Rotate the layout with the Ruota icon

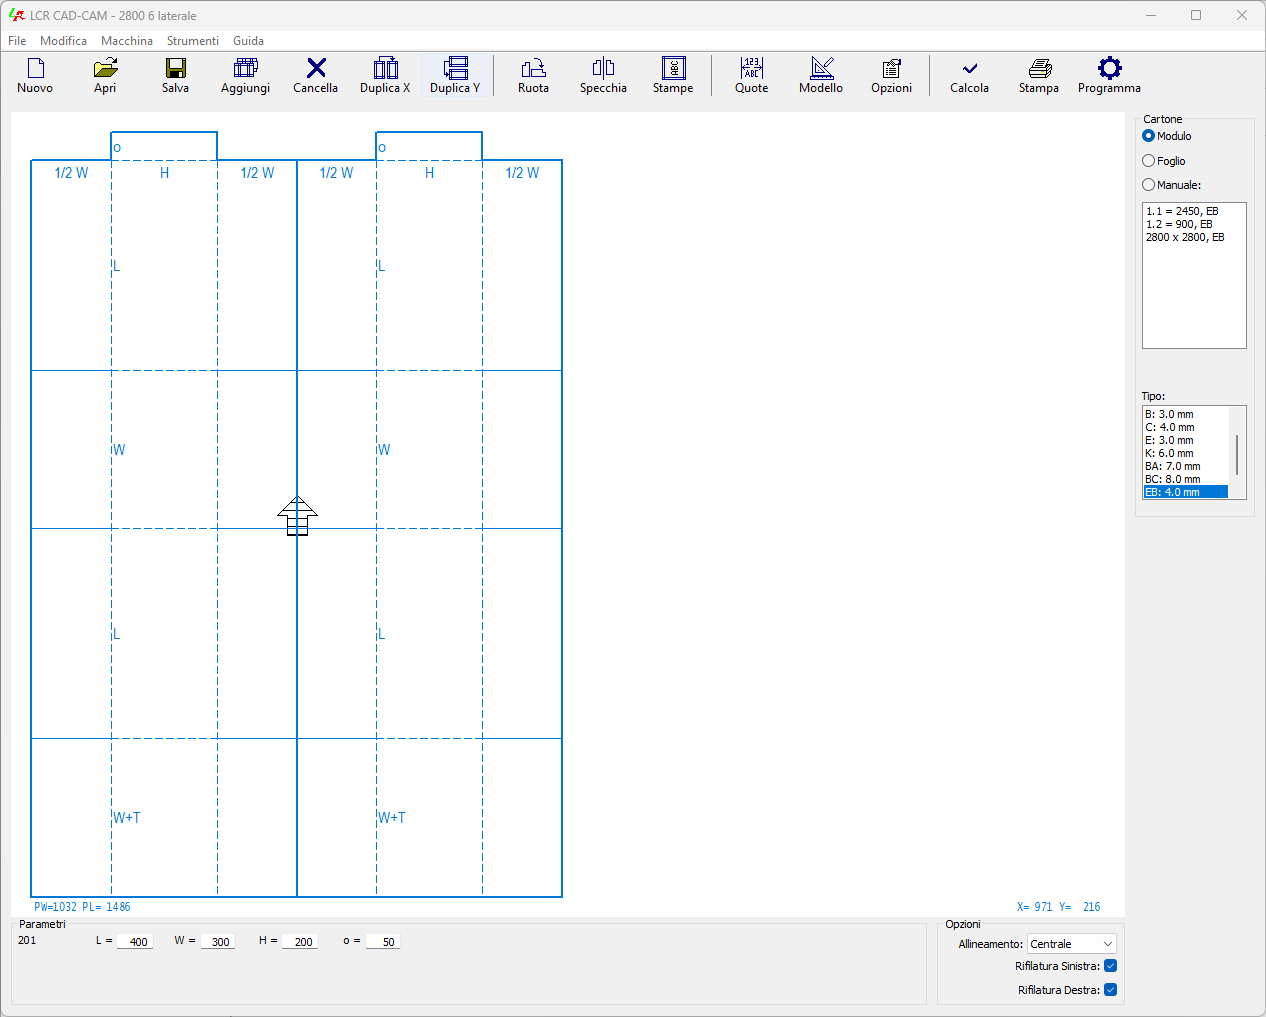coord(534,68)
